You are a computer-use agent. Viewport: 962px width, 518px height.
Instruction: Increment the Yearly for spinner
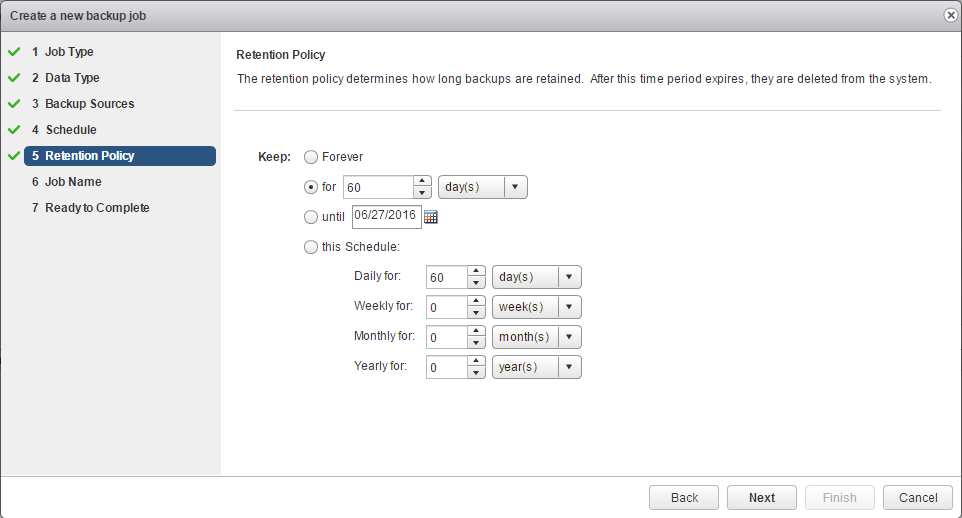(x=476, y=361)
